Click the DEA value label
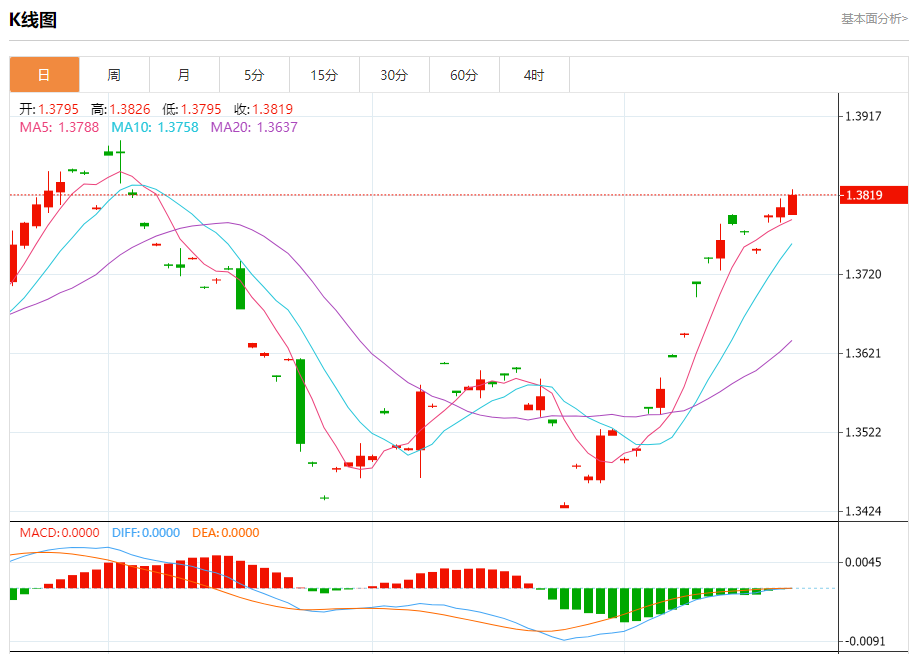The width and height of the screenshot is (914, 654). pyautogui.click(x=225, y=533)
